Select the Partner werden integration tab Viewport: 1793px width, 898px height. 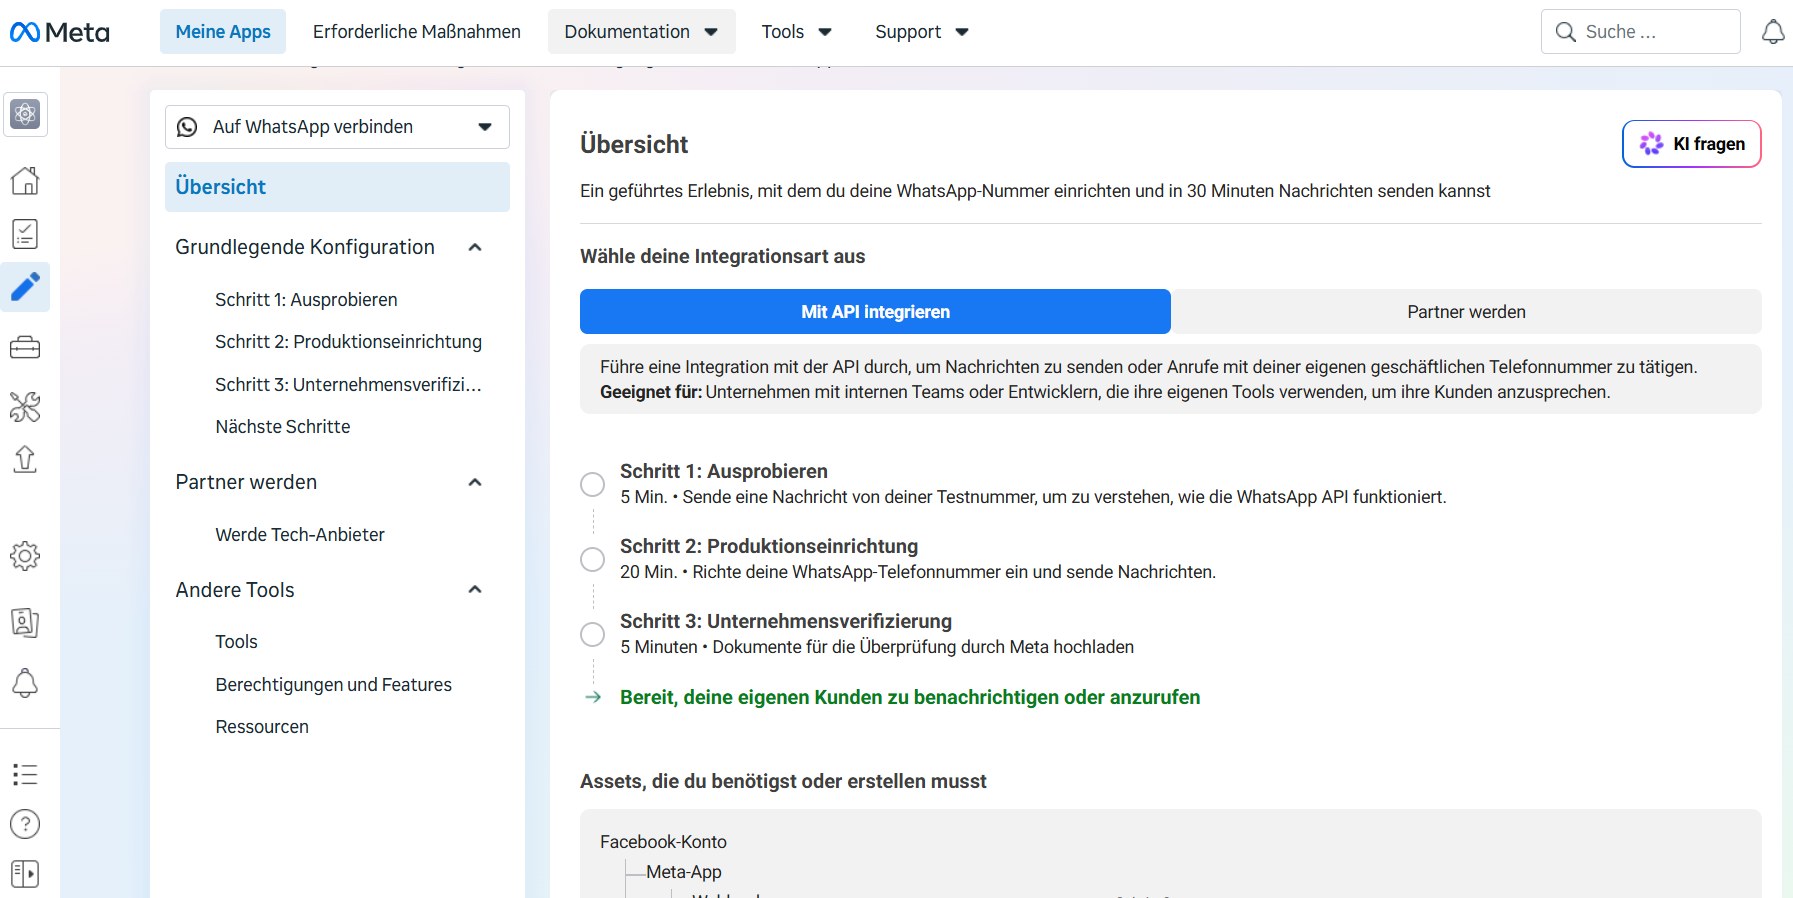click(1466, 312)
